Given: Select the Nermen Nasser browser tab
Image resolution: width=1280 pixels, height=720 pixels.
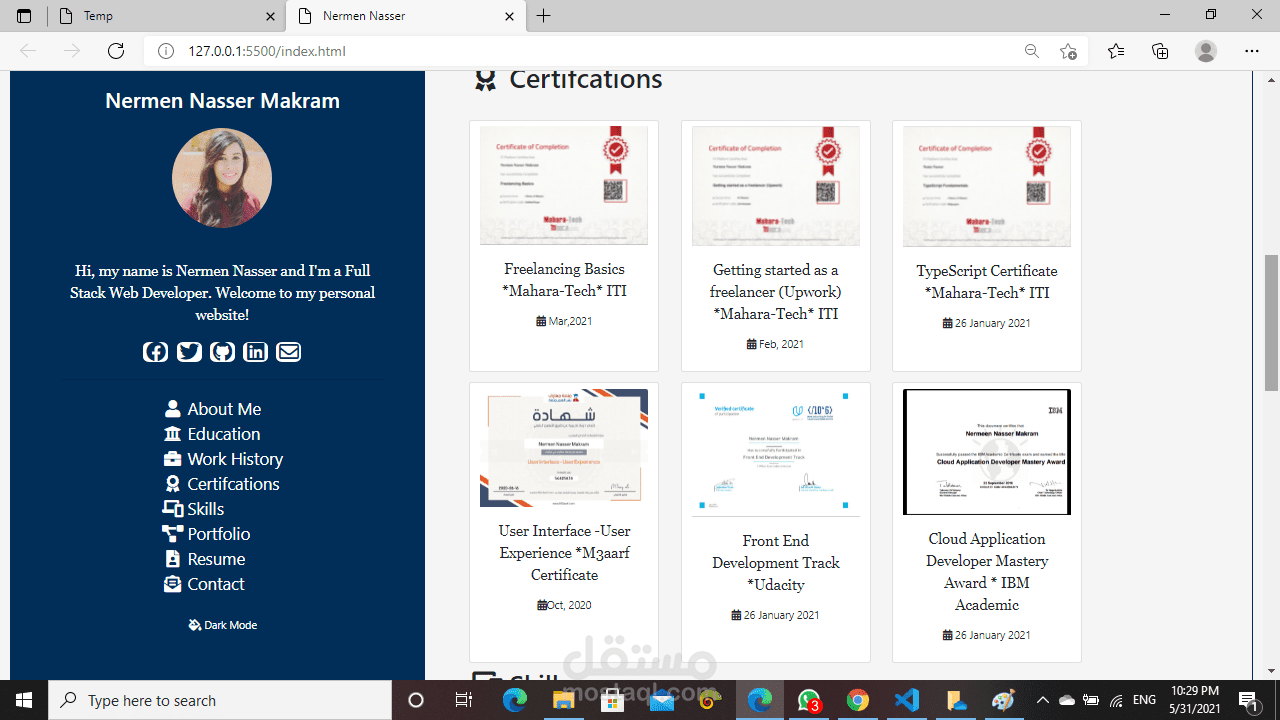Looking at the screenshot, I should (405, 16).
